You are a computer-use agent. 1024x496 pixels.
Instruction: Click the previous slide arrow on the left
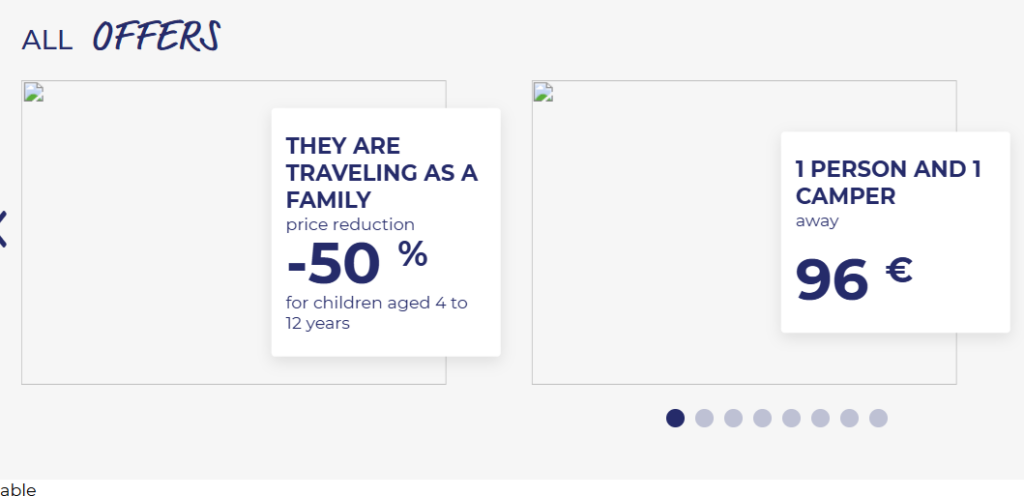3,229
